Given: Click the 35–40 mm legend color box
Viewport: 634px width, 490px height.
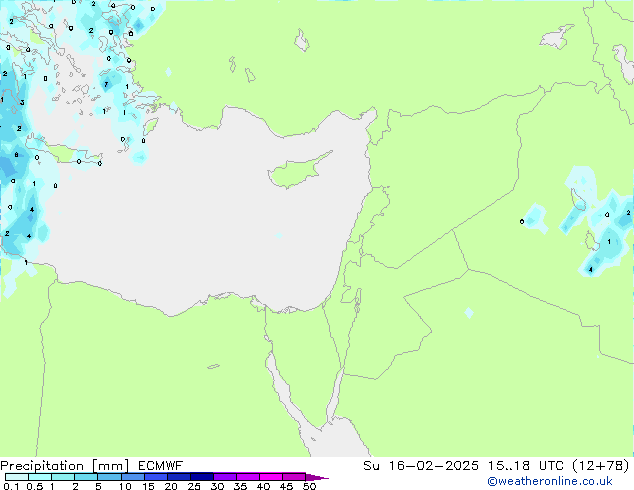Looking at the screenshot, I should pos(247,477).
